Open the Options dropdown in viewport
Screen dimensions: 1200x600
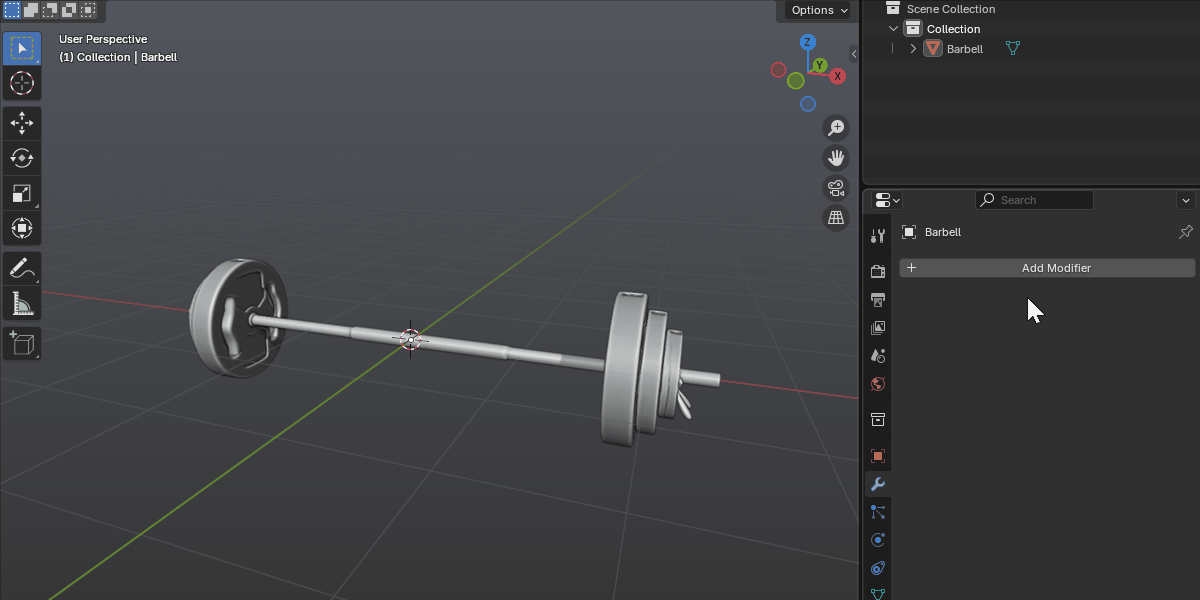point(817,10)
